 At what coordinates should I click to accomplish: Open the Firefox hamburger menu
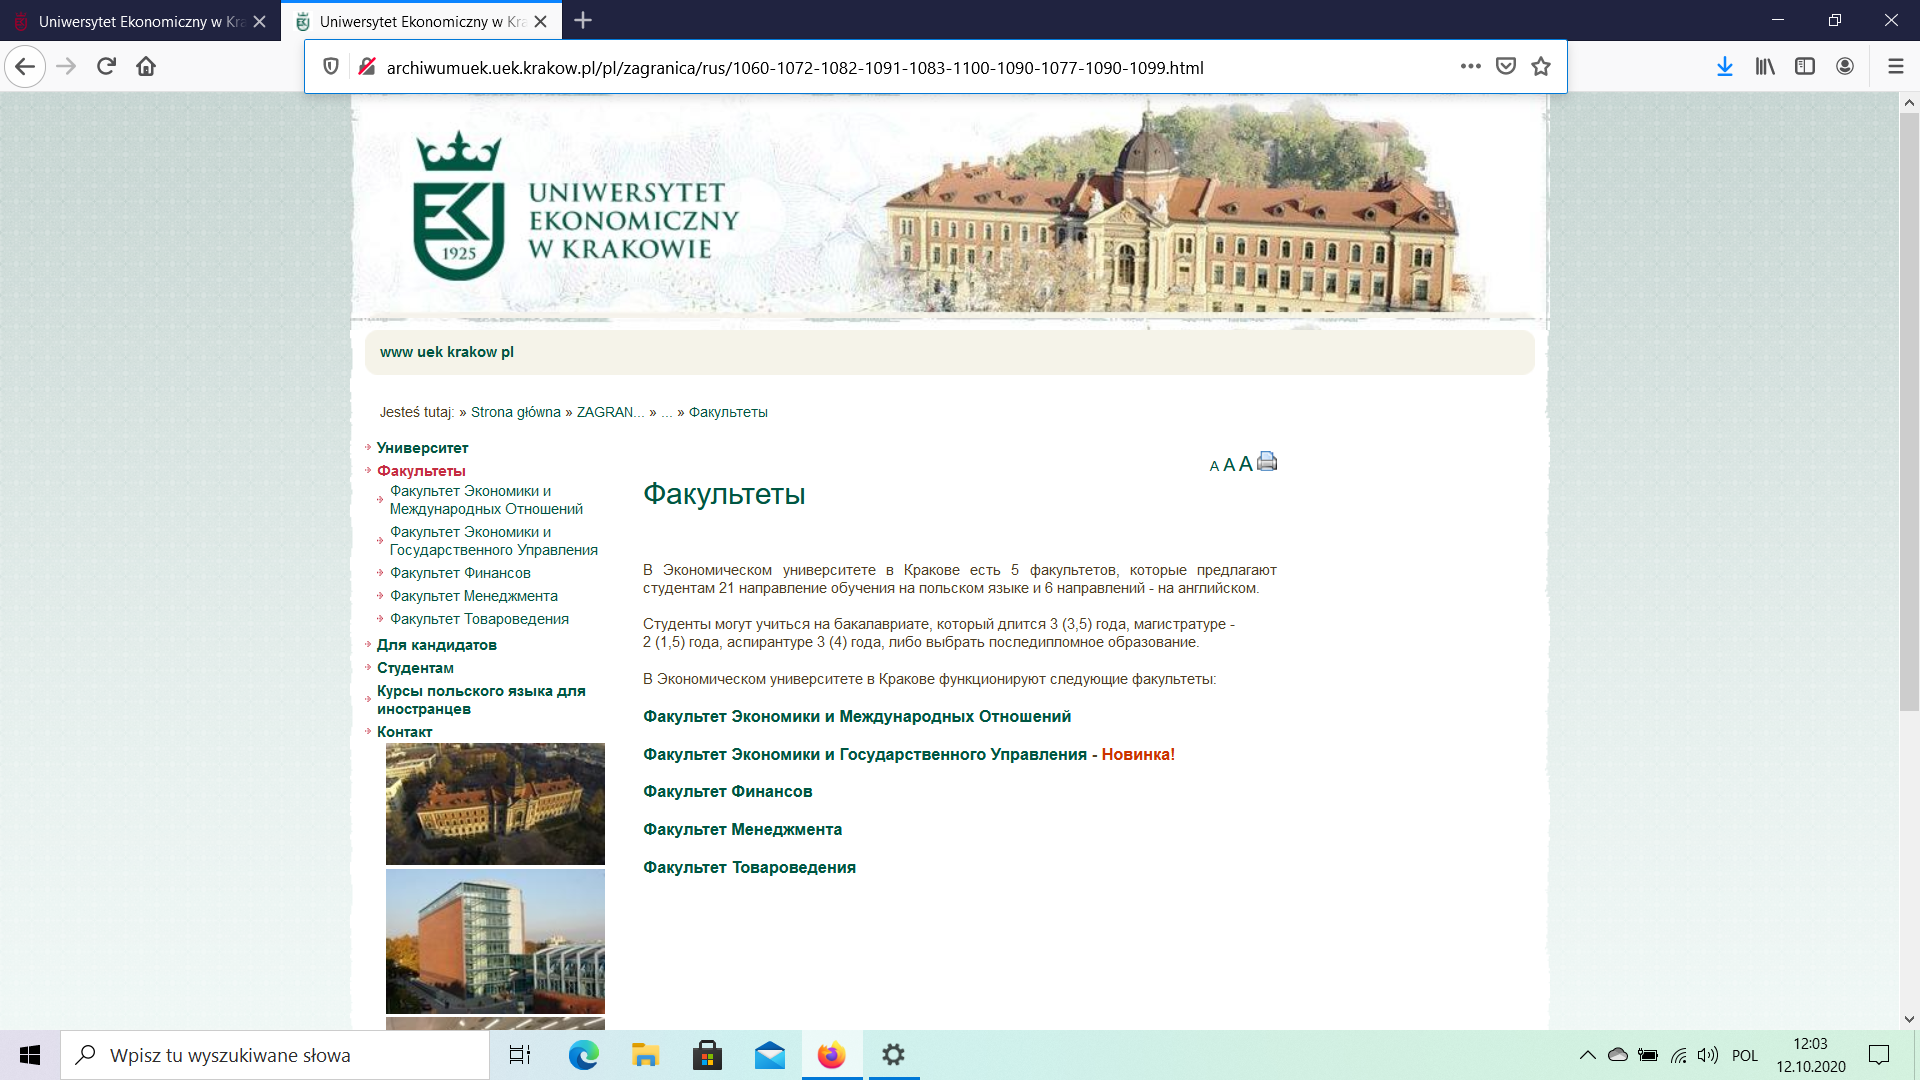click(1895, 67)
